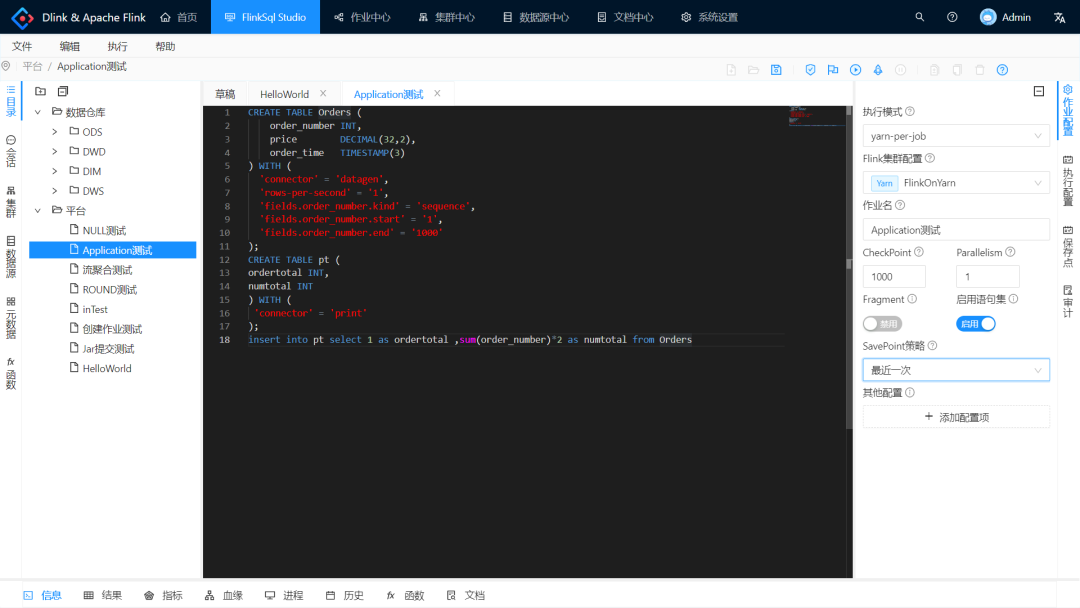Open the 元数据 metadata sidebar panel
This screenshot has width=1080, height=608.
[11, 317]
